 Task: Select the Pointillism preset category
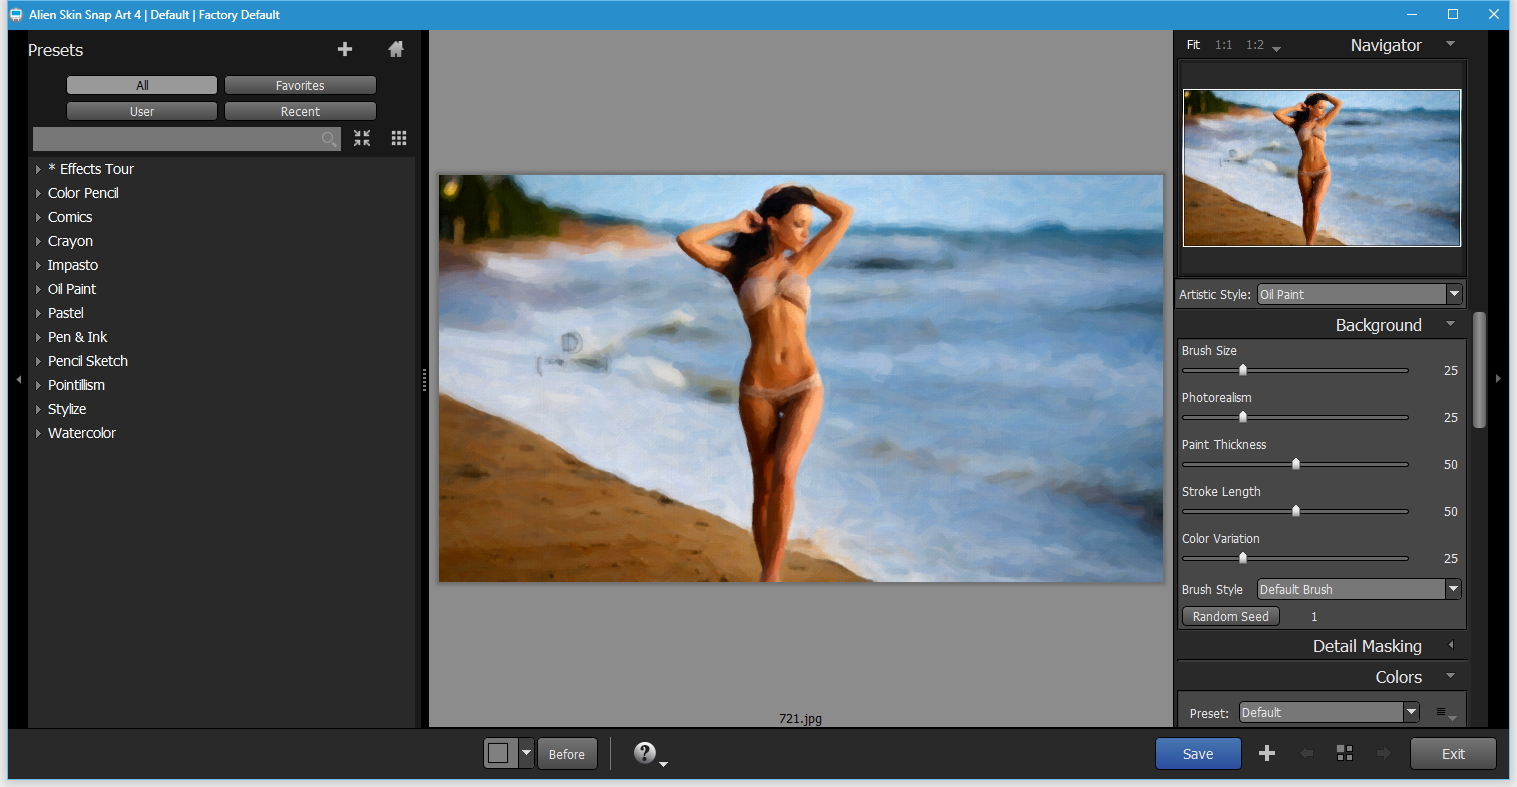pos(76,385)
